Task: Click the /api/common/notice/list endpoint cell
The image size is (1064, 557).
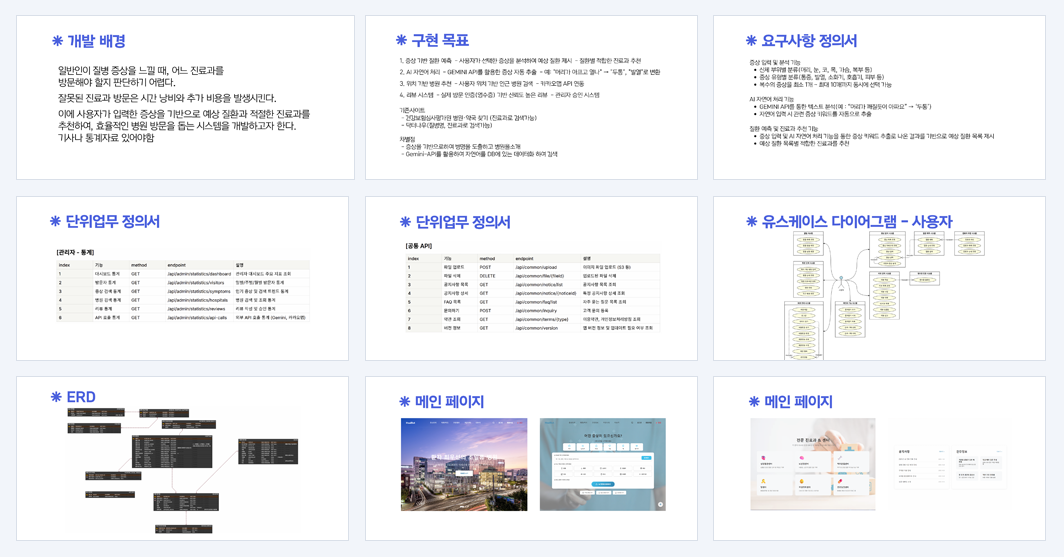Action: [539, 285]
